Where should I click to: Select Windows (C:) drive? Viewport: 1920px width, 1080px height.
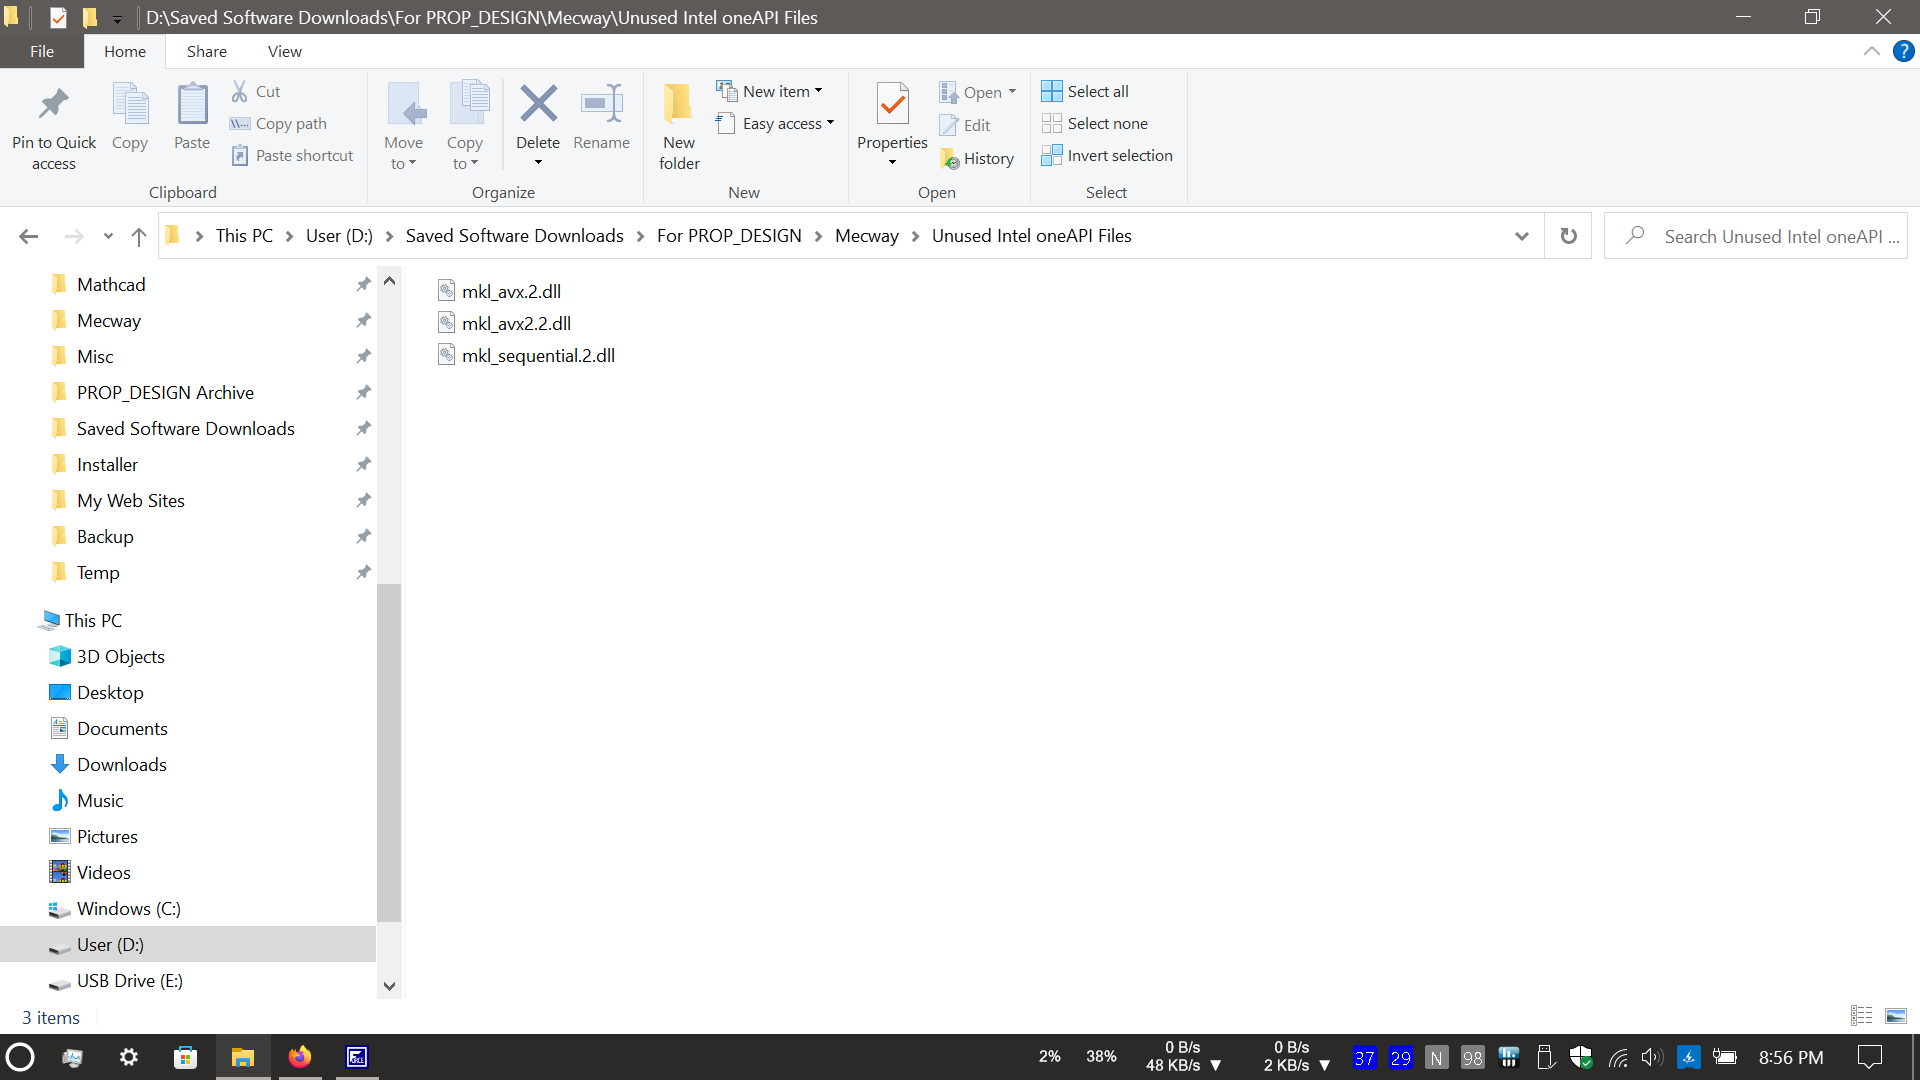[x=129, y=908]
